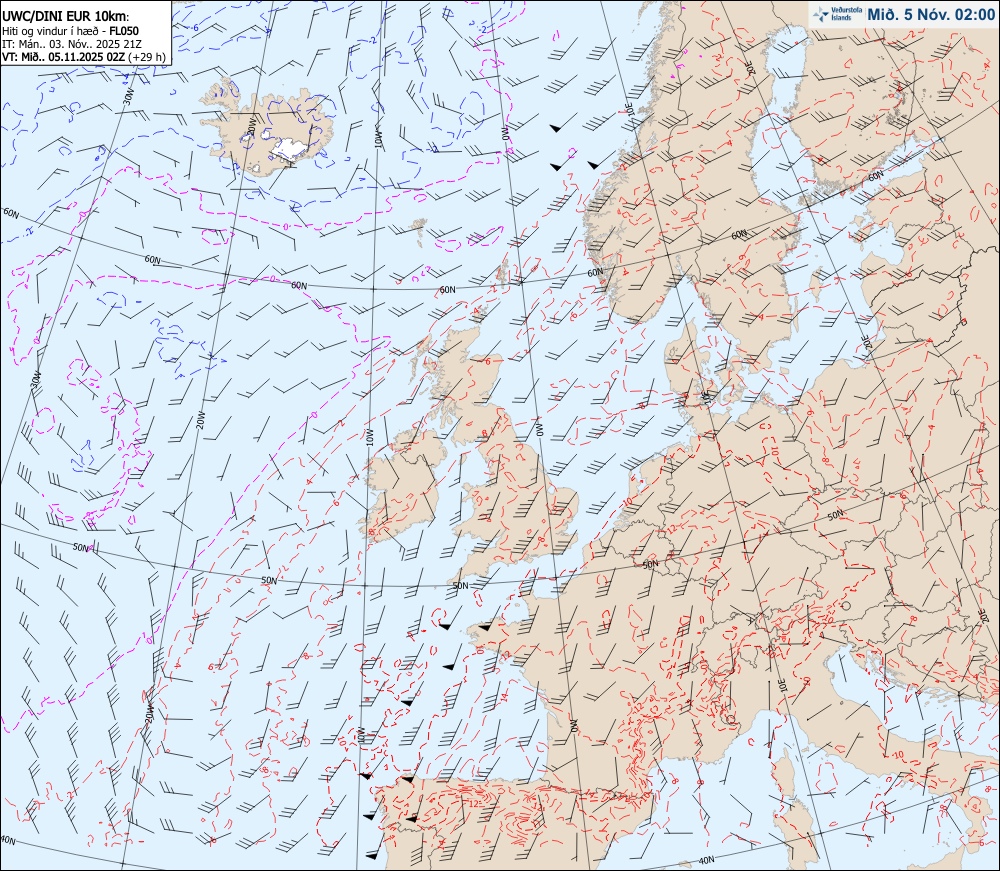The width and height of the screenshot is (1000, 871).
Task: Click the "IT: Mán.. 03. Nóv.. 2025 21Z" line
Action: pos(72,44)
